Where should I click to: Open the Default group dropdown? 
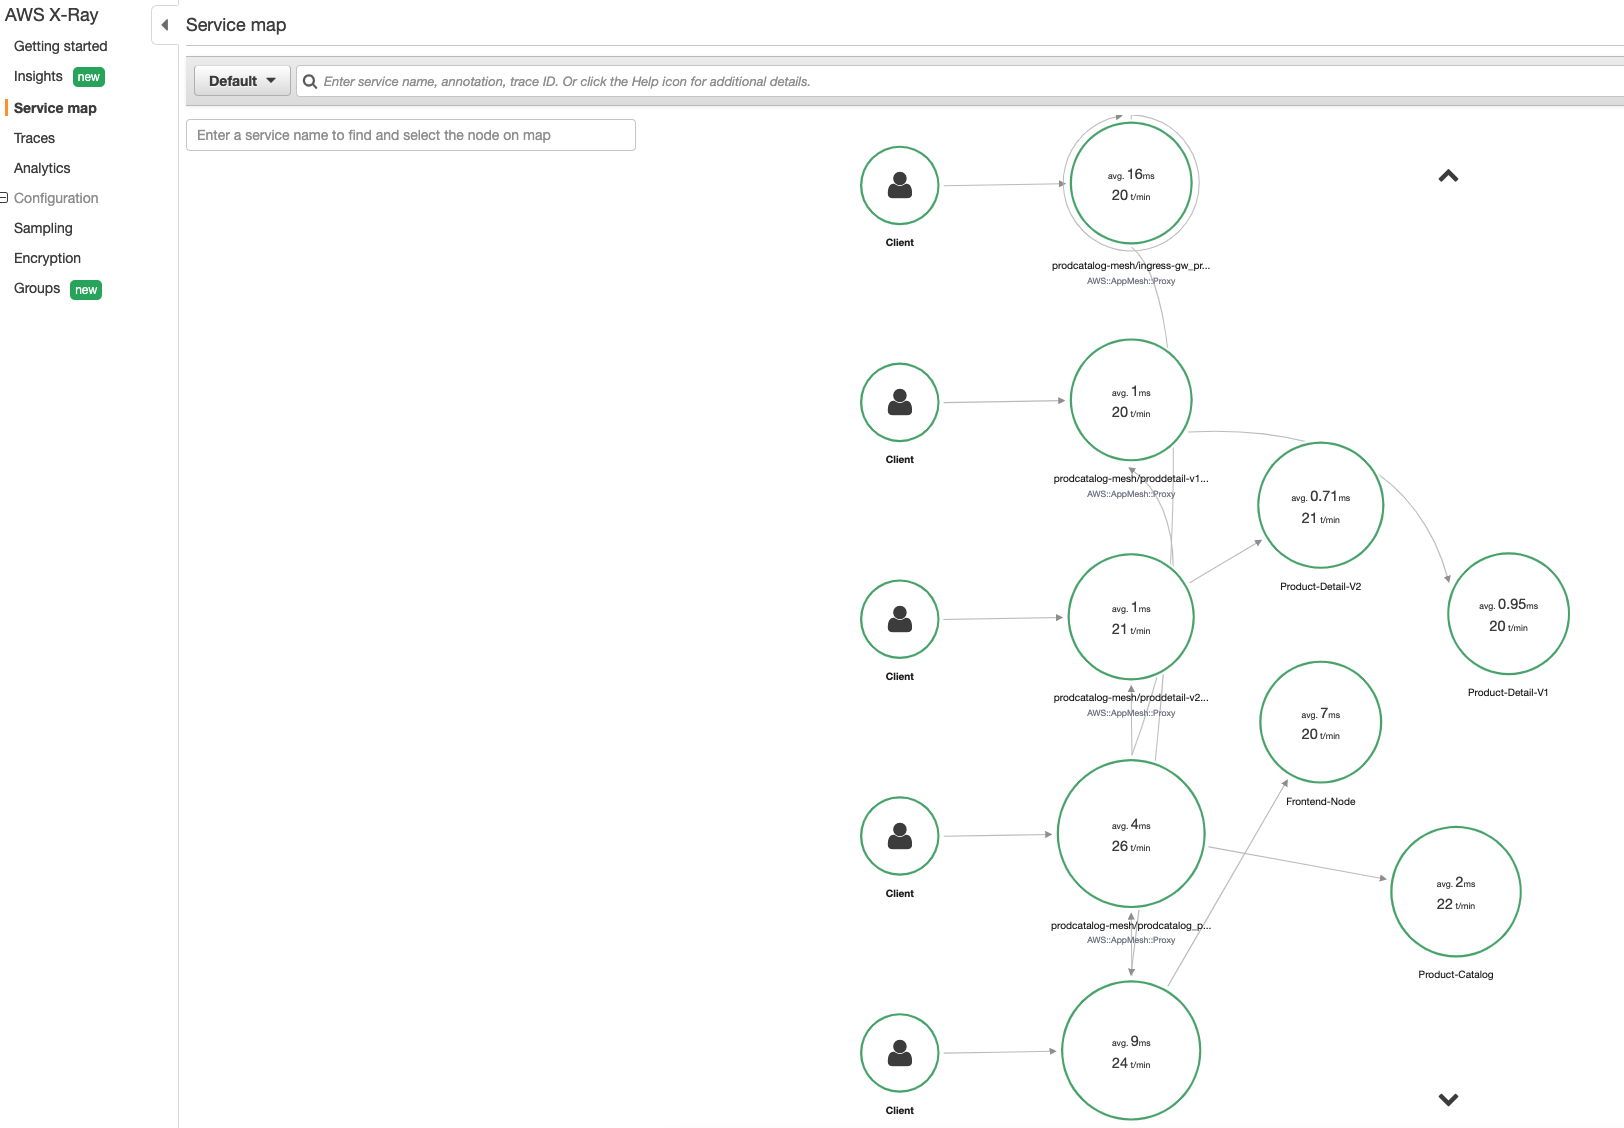[242, 81]
